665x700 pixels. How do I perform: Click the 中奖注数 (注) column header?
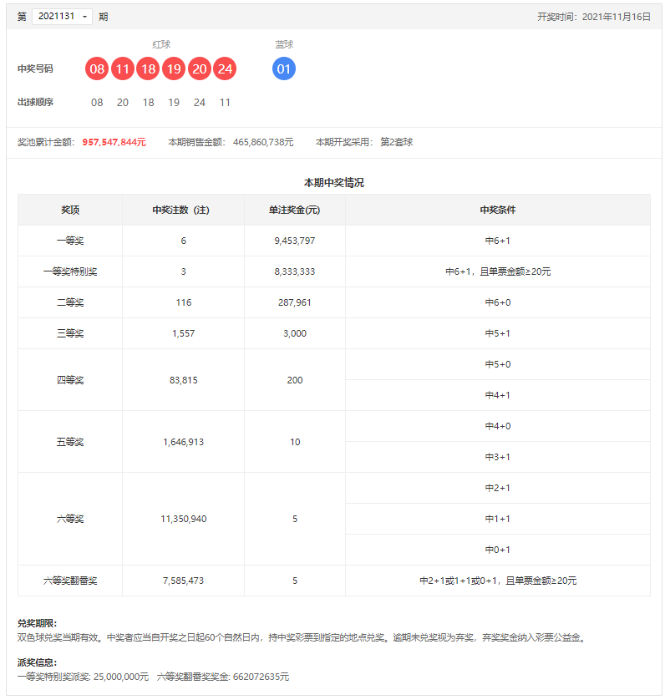(183, 210)
